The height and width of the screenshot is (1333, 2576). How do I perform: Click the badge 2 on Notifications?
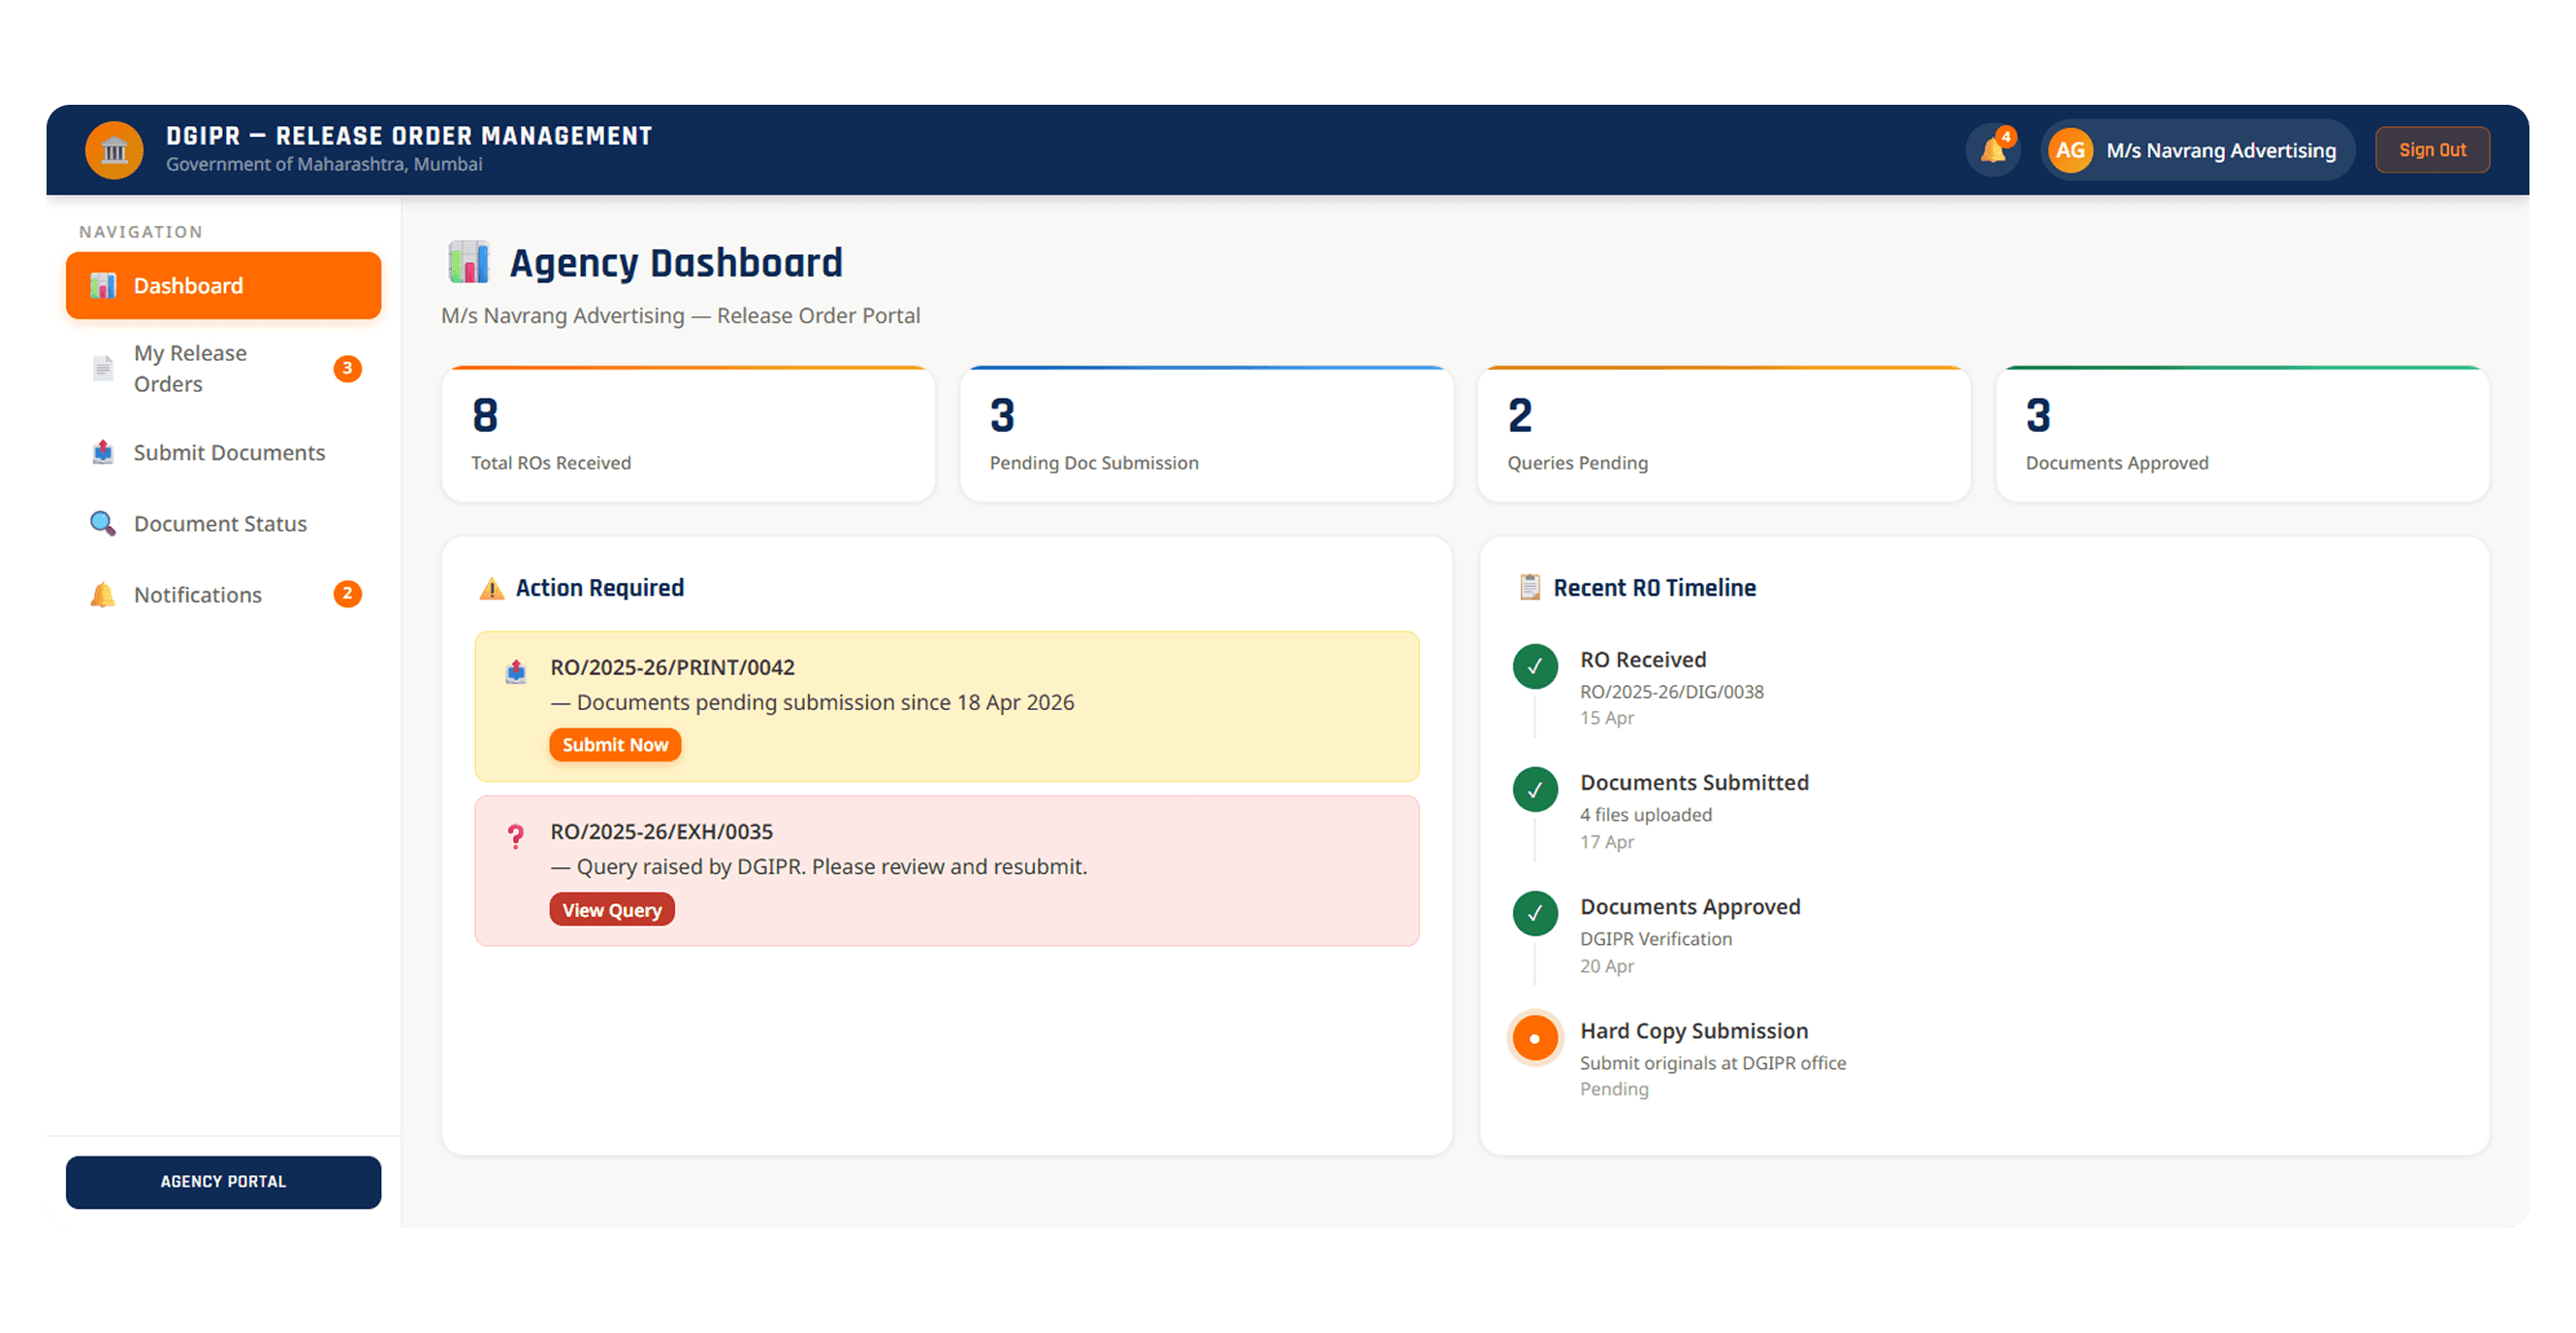click(x=347, y=594)
